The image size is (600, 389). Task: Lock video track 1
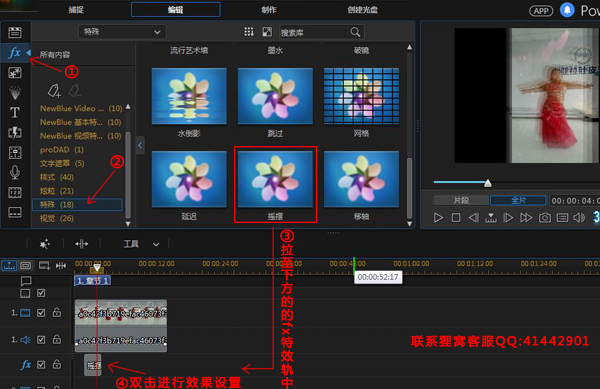[57, 313]
